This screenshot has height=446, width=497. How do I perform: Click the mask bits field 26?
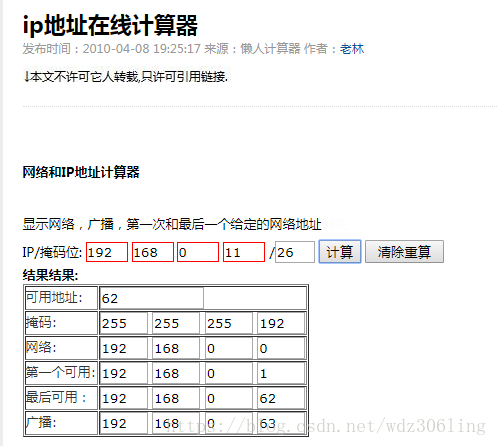tap(295, 252)
